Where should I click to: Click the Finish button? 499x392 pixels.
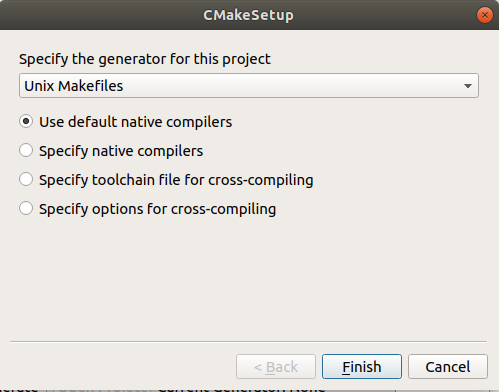[x=362, y=367]
